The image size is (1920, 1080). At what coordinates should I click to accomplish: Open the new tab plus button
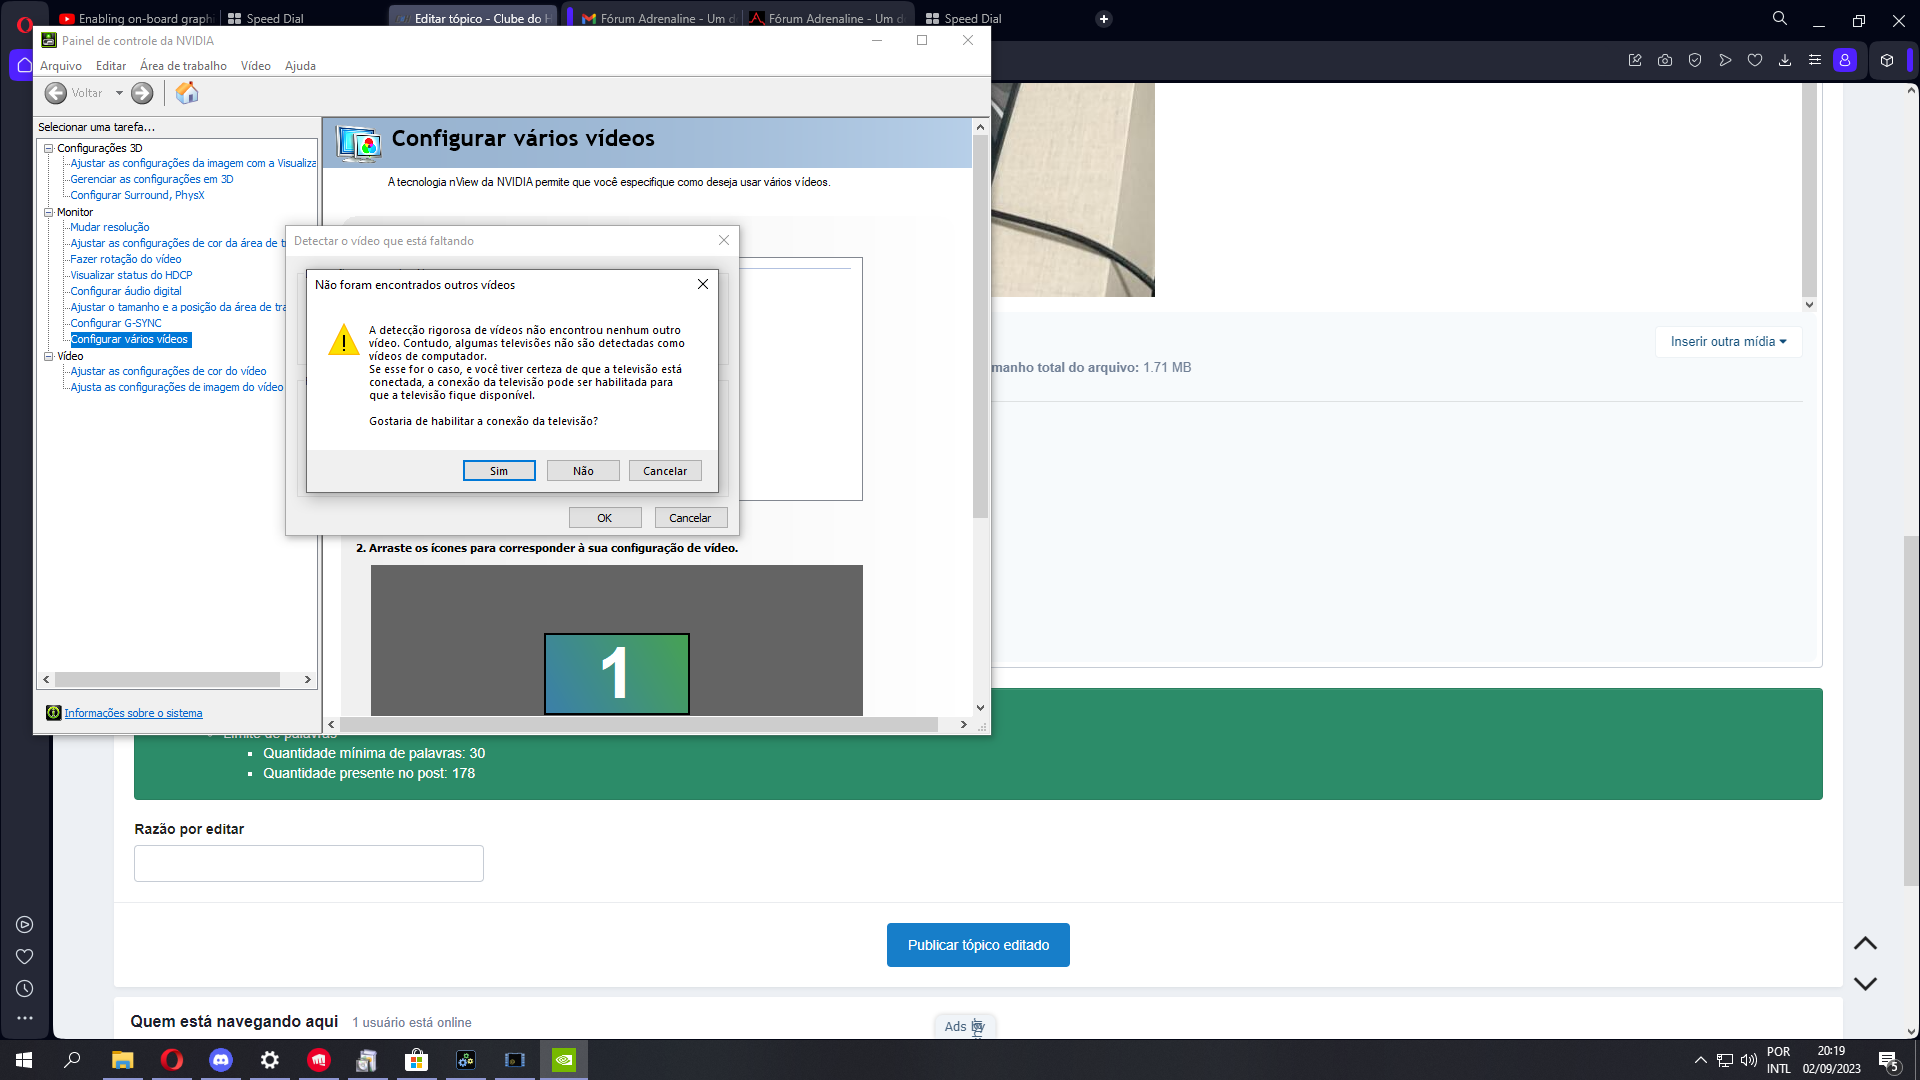click(x=1104, y=18)
